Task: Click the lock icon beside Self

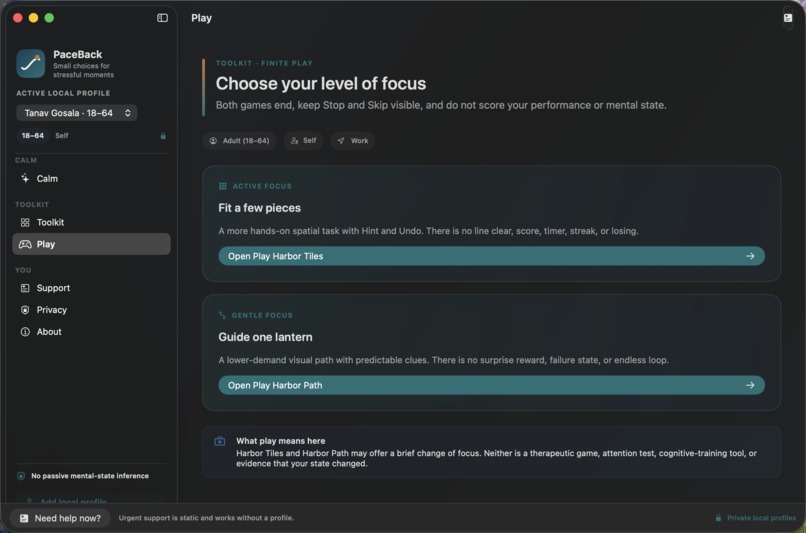Action: pyautogui.click(x=163, y=136)
